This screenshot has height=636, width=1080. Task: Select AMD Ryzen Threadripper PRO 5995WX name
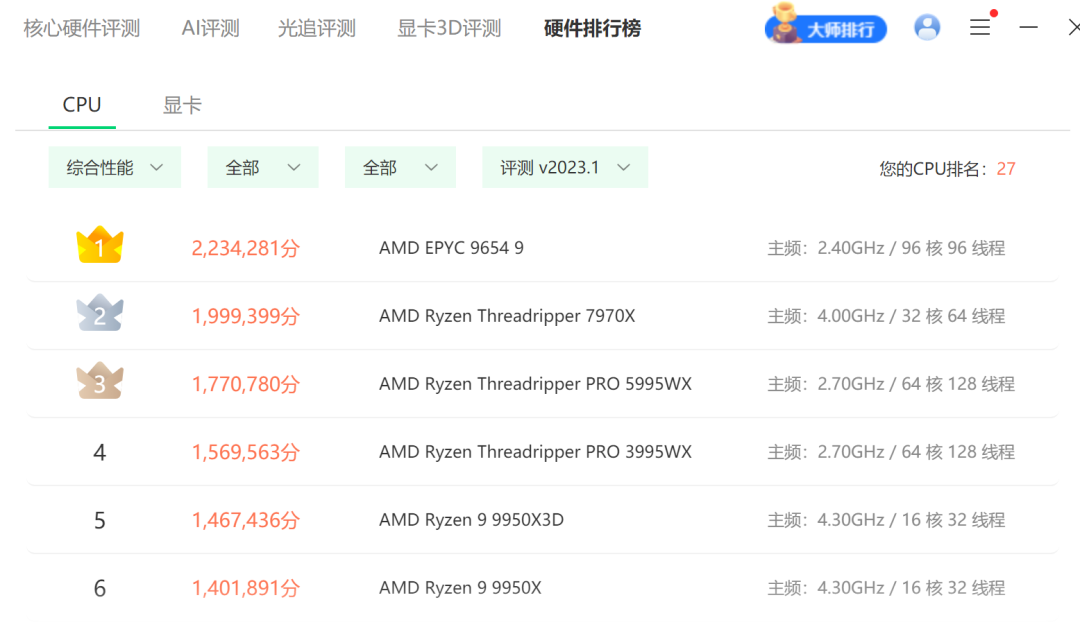(x=535, y=384)
